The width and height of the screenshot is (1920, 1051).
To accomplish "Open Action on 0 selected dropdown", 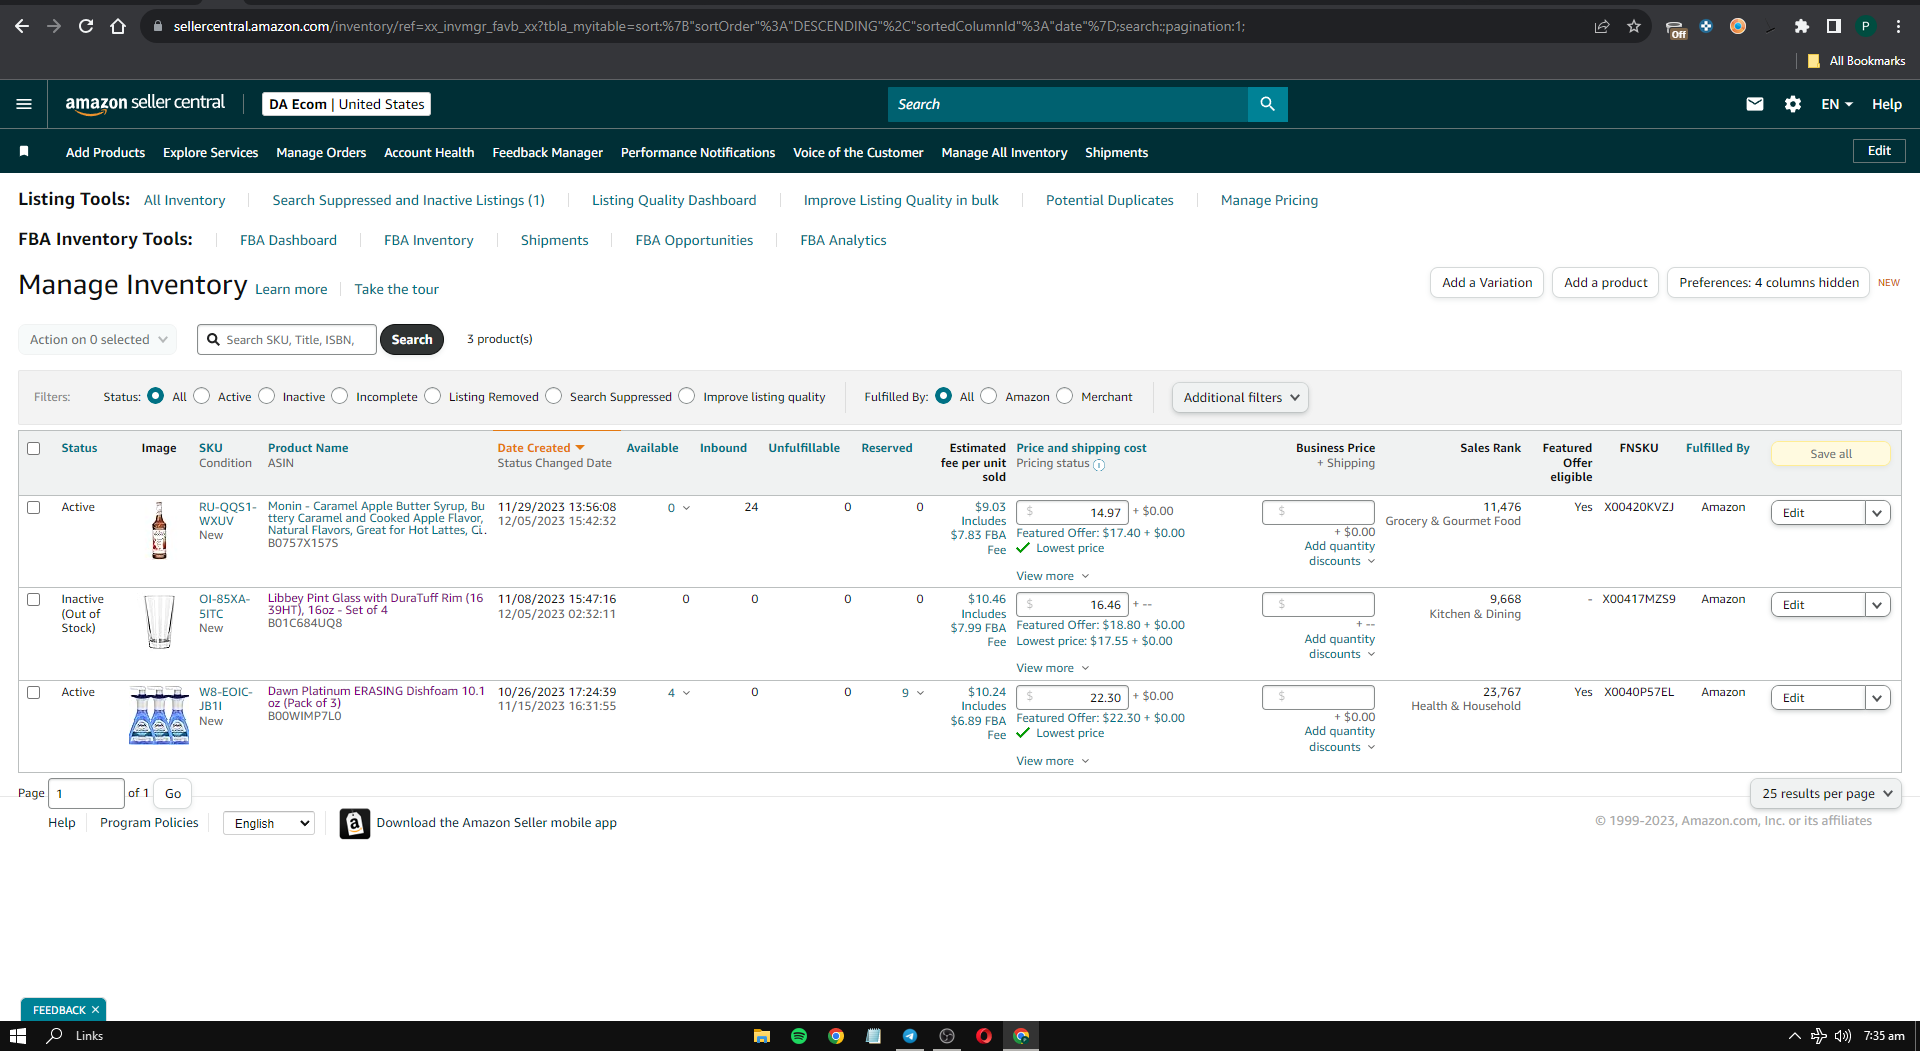I will click(x=98, y=340).
